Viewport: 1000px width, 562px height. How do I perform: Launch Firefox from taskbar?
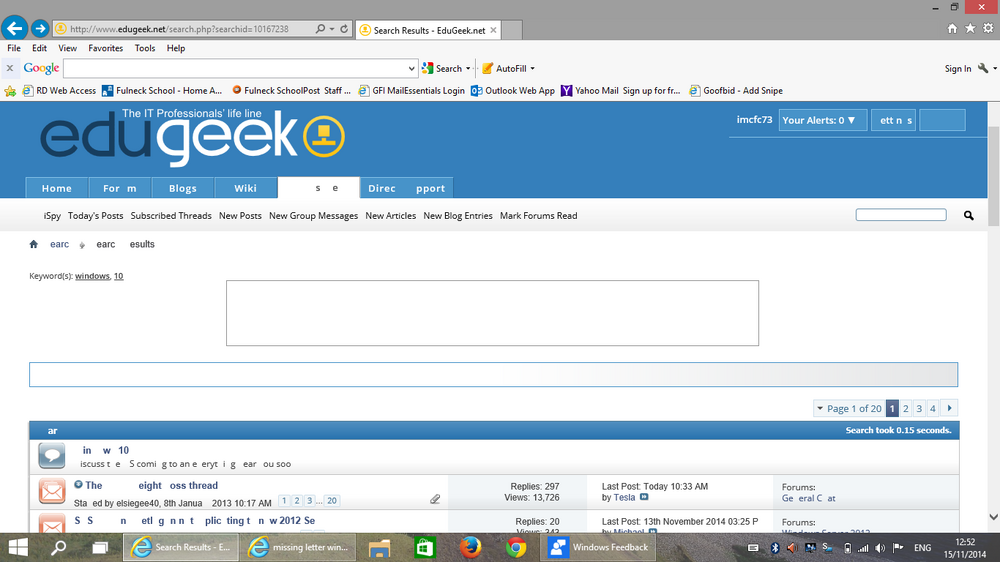(471, 547)
